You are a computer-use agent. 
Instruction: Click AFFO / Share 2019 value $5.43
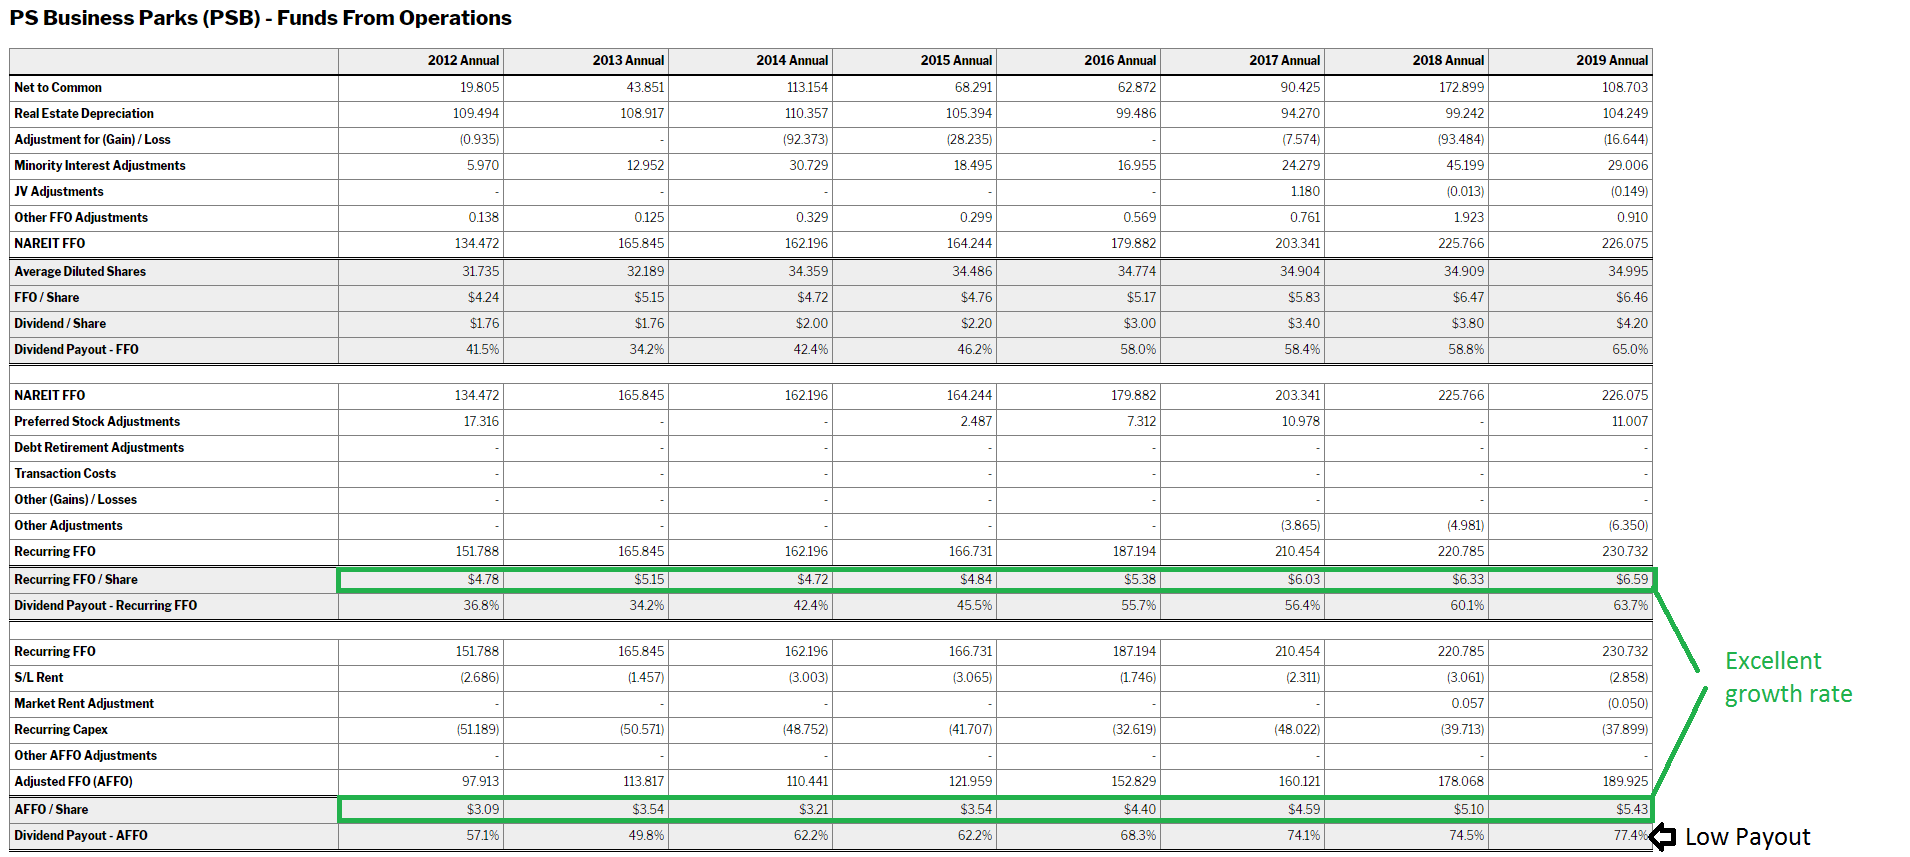tap(1632, 810)
